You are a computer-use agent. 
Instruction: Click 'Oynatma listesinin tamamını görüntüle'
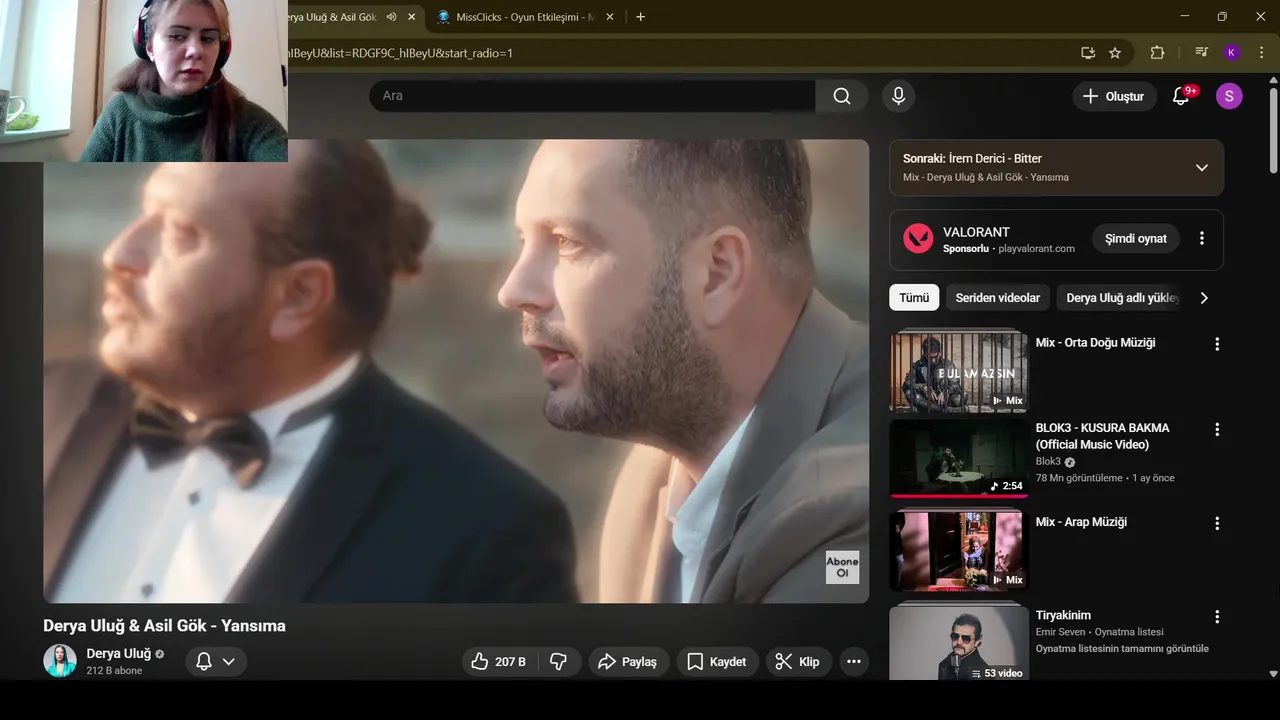coord(1122,648)
